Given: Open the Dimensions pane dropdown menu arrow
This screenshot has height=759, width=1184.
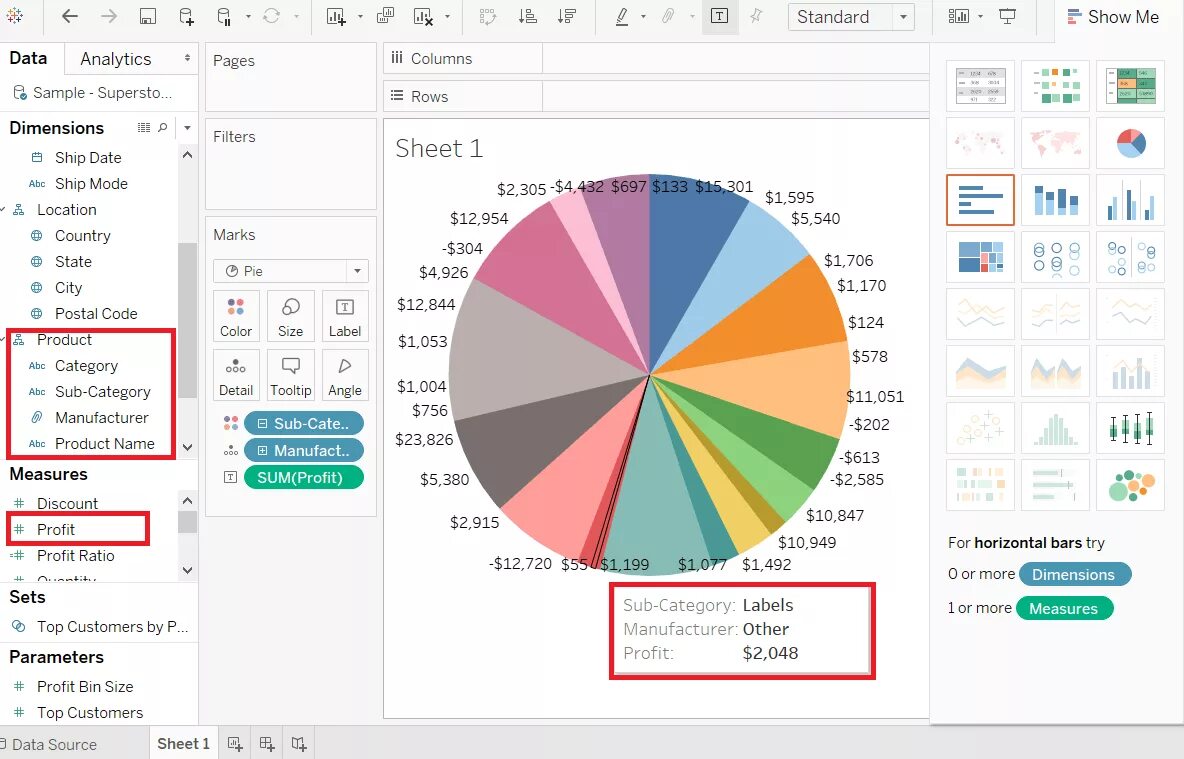Looking at the screenshot, I should pos(187,128).
